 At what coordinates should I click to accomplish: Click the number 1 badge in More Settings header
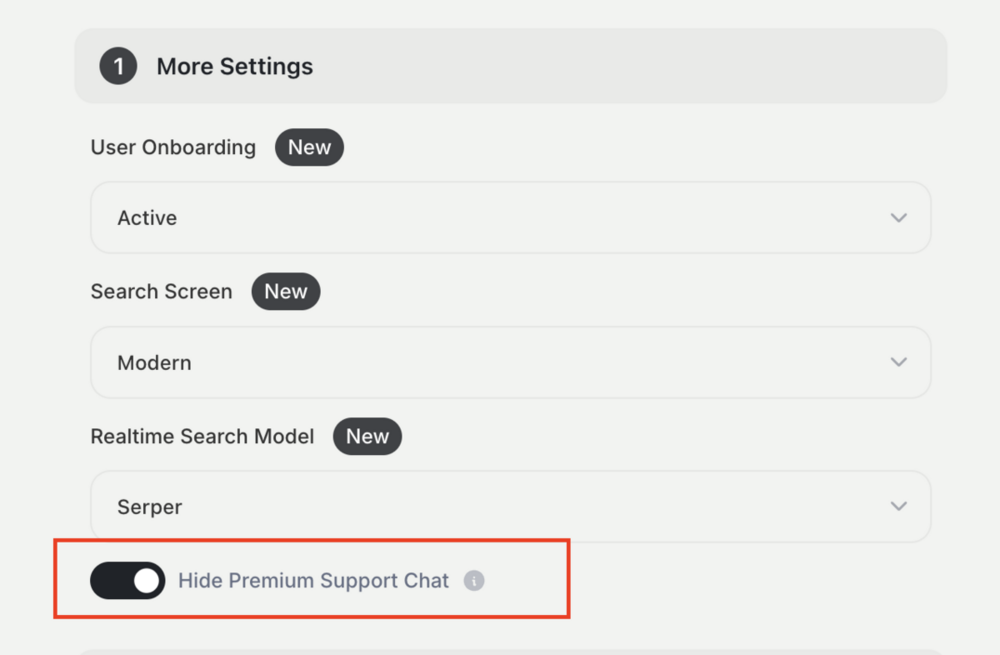(x=118, y=67)
